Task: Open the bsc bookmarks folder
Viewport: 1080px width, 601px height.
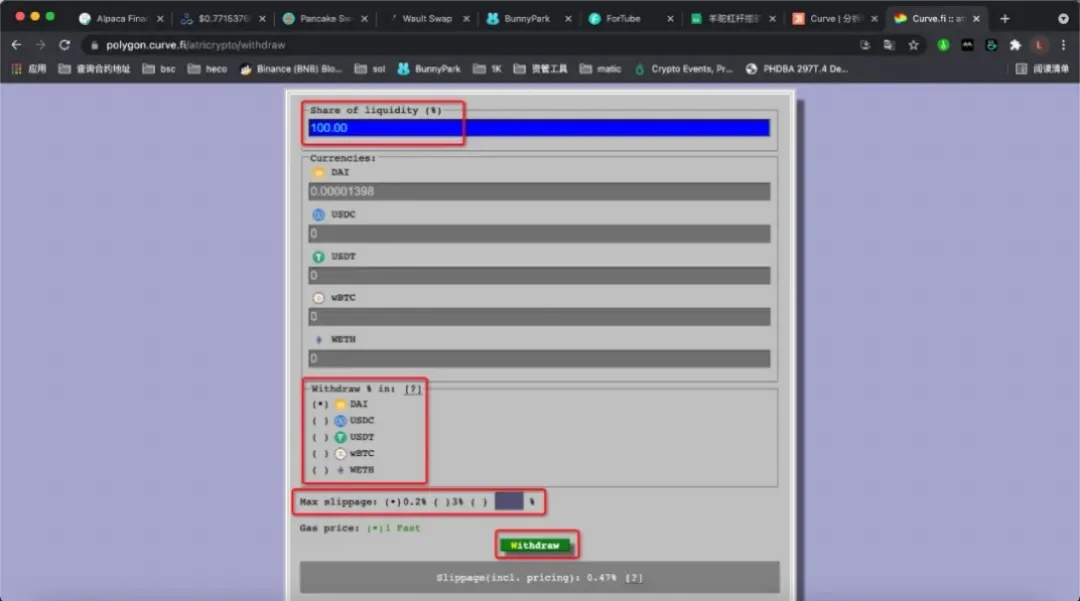Action: (x=159, y=69)
